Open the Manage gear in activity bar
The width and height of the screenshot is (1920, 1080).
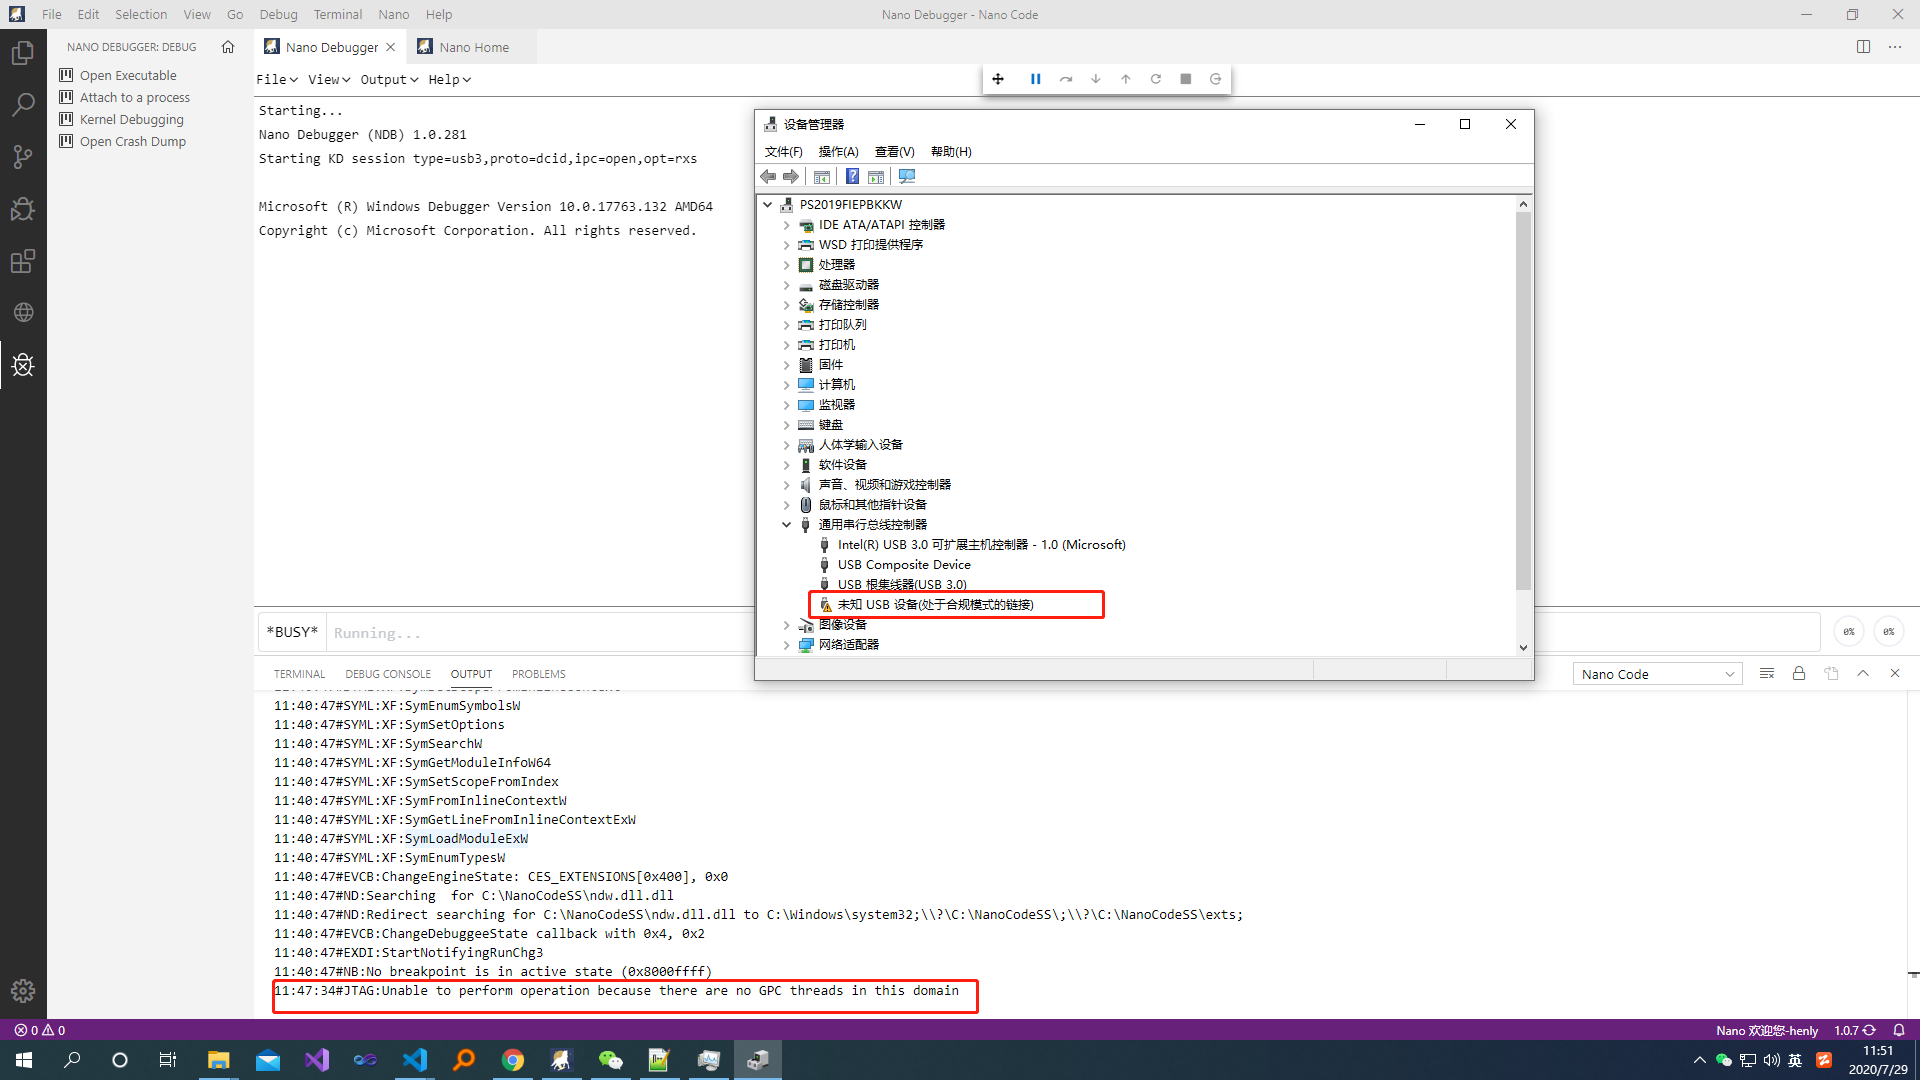pos(23,991)
